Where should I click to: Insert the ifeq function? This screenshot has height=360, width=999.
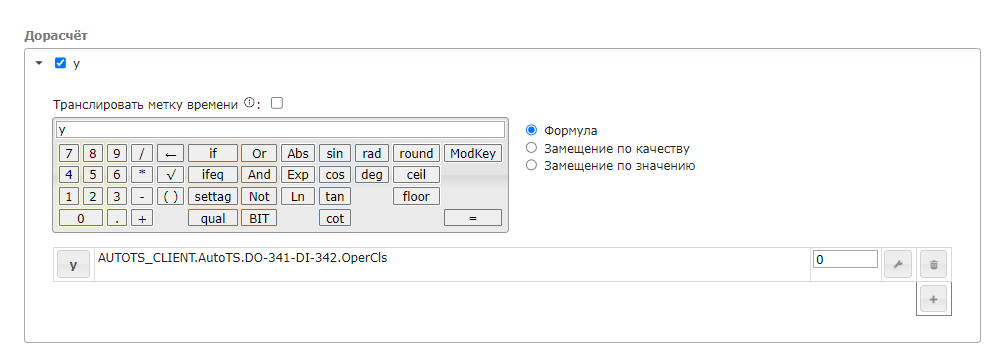click(x=213, y=175)
